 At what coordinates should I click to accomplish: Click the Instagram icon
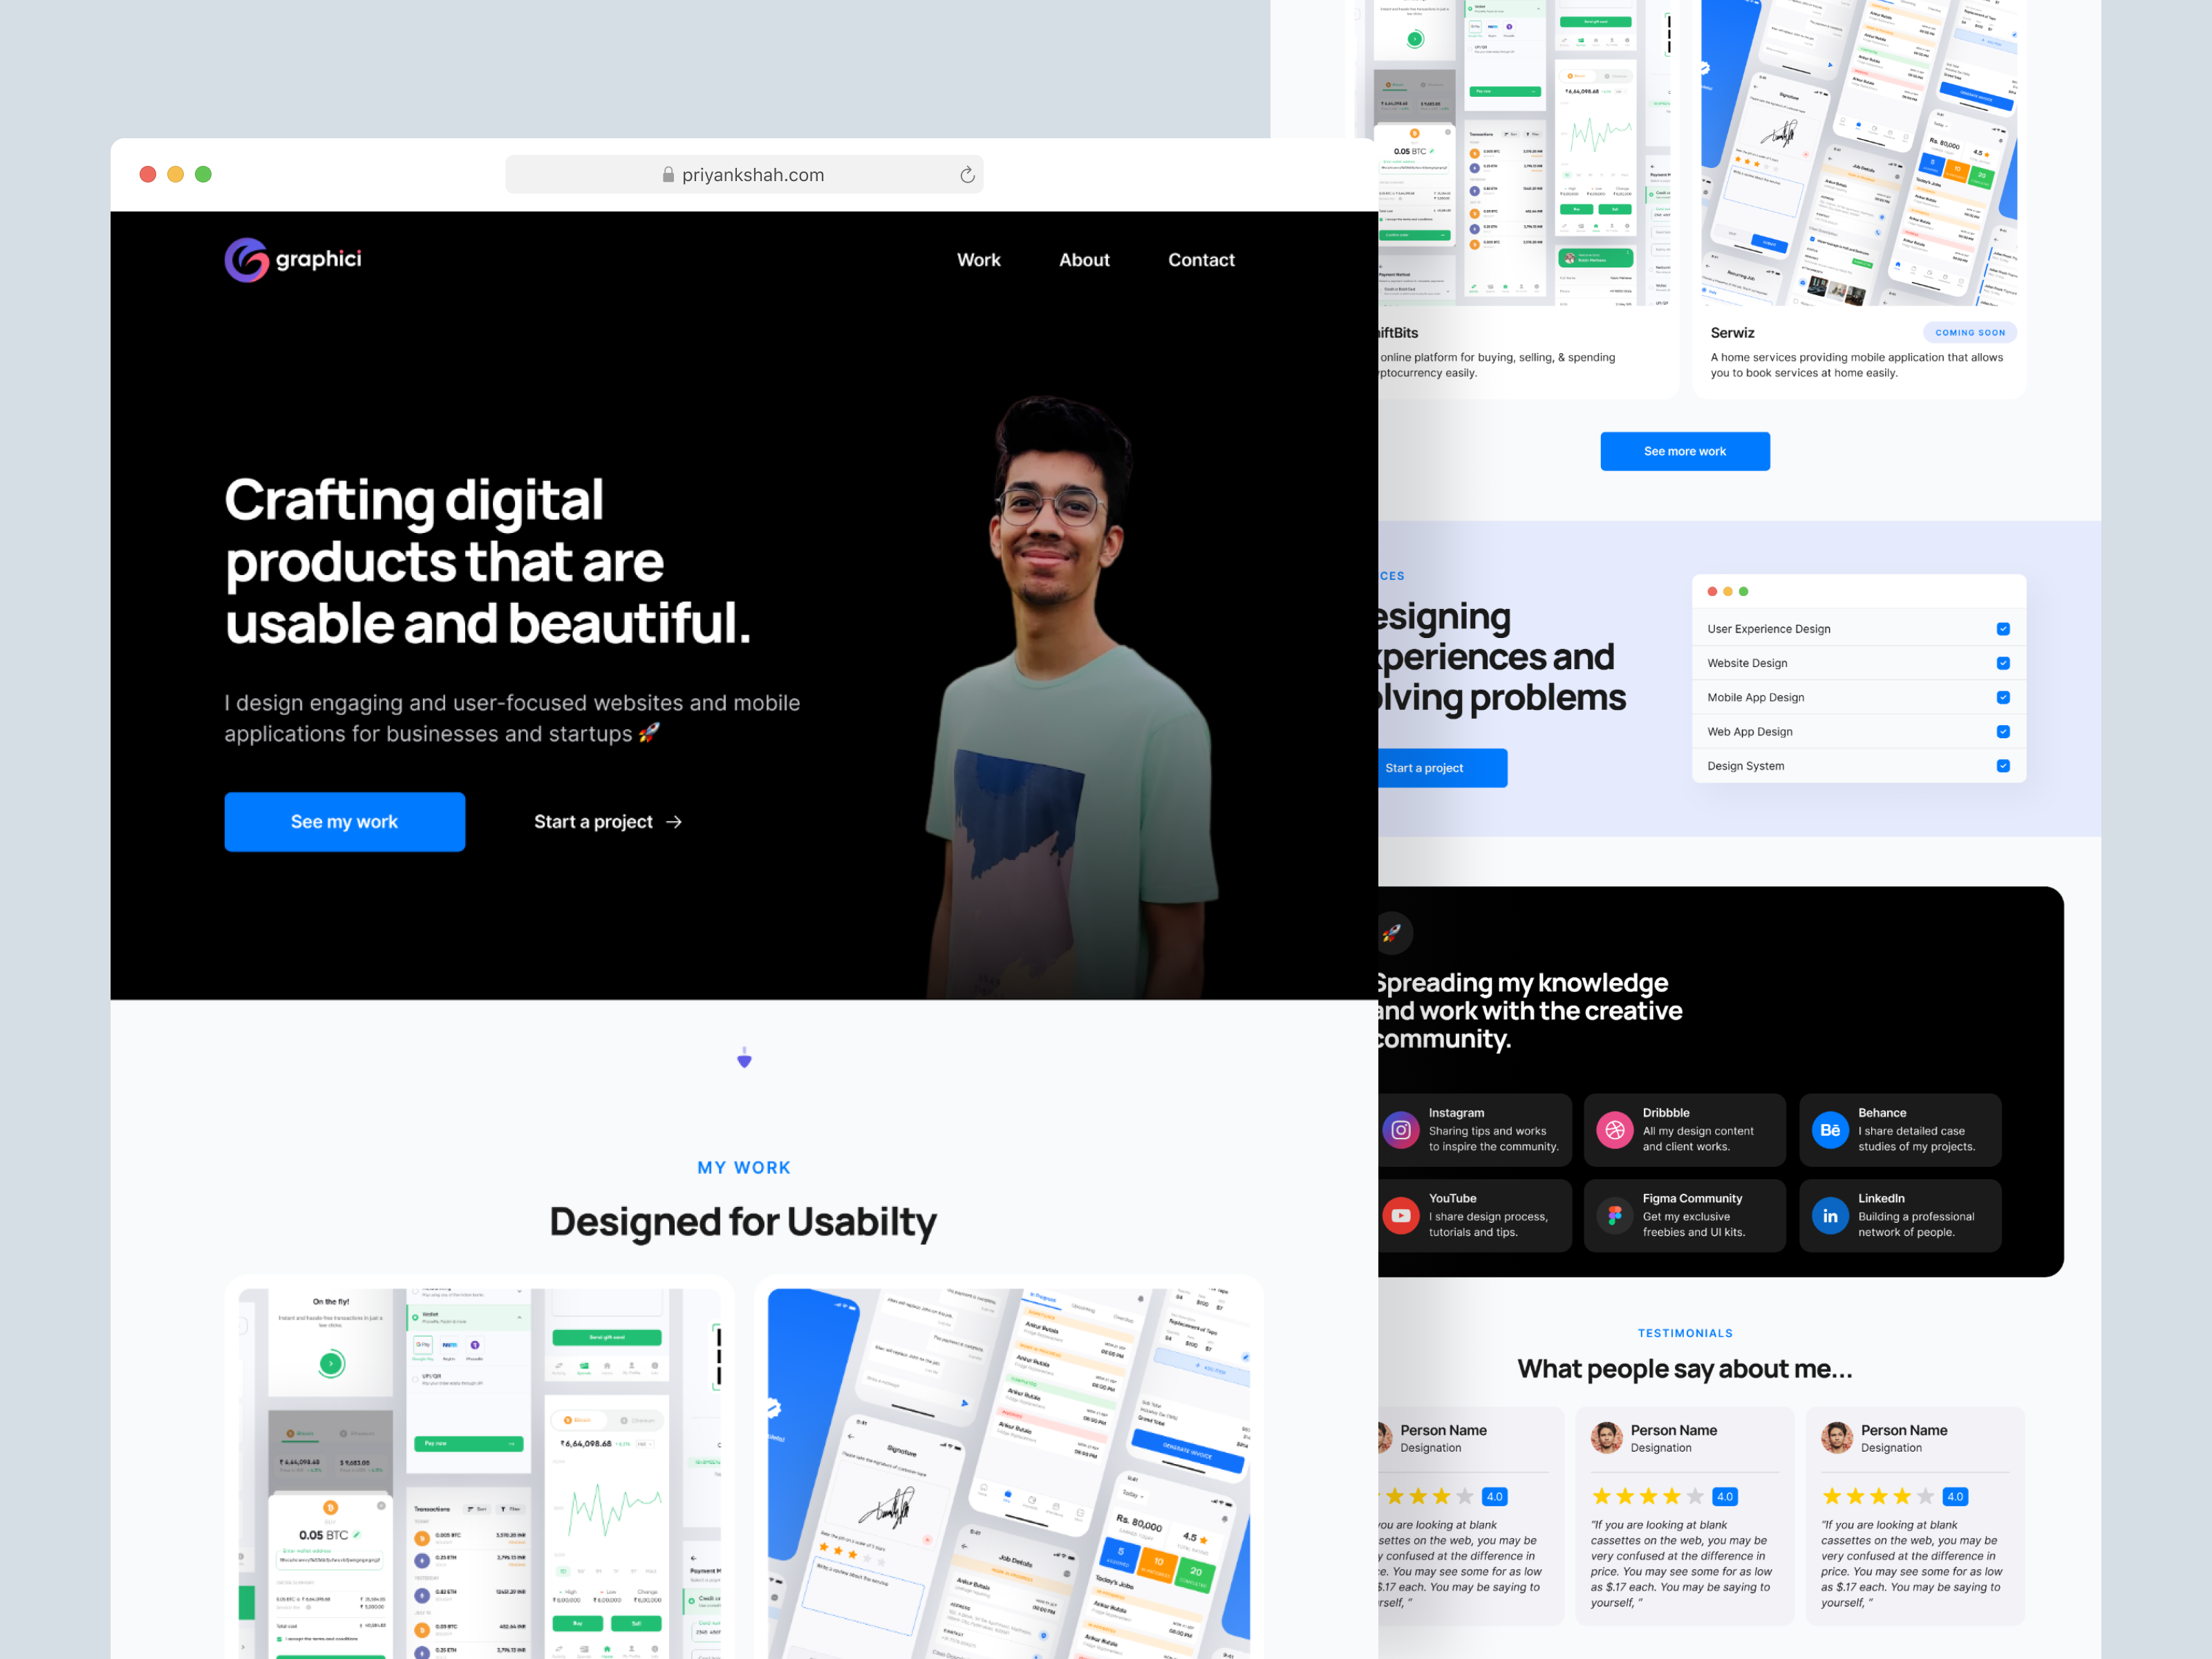pyautogui.click(x=1400, y=1130)
